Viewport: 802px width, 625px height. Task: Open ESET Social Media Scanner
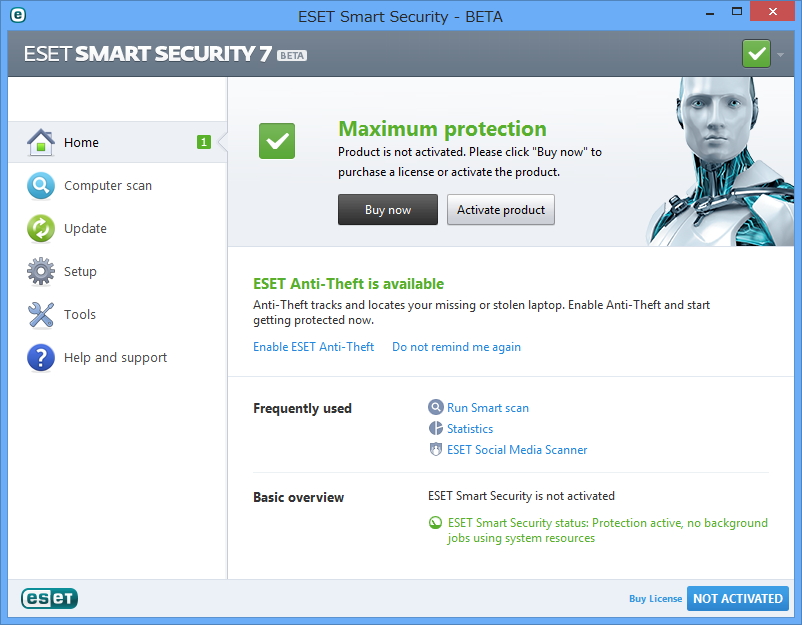(x=517, y=450)
